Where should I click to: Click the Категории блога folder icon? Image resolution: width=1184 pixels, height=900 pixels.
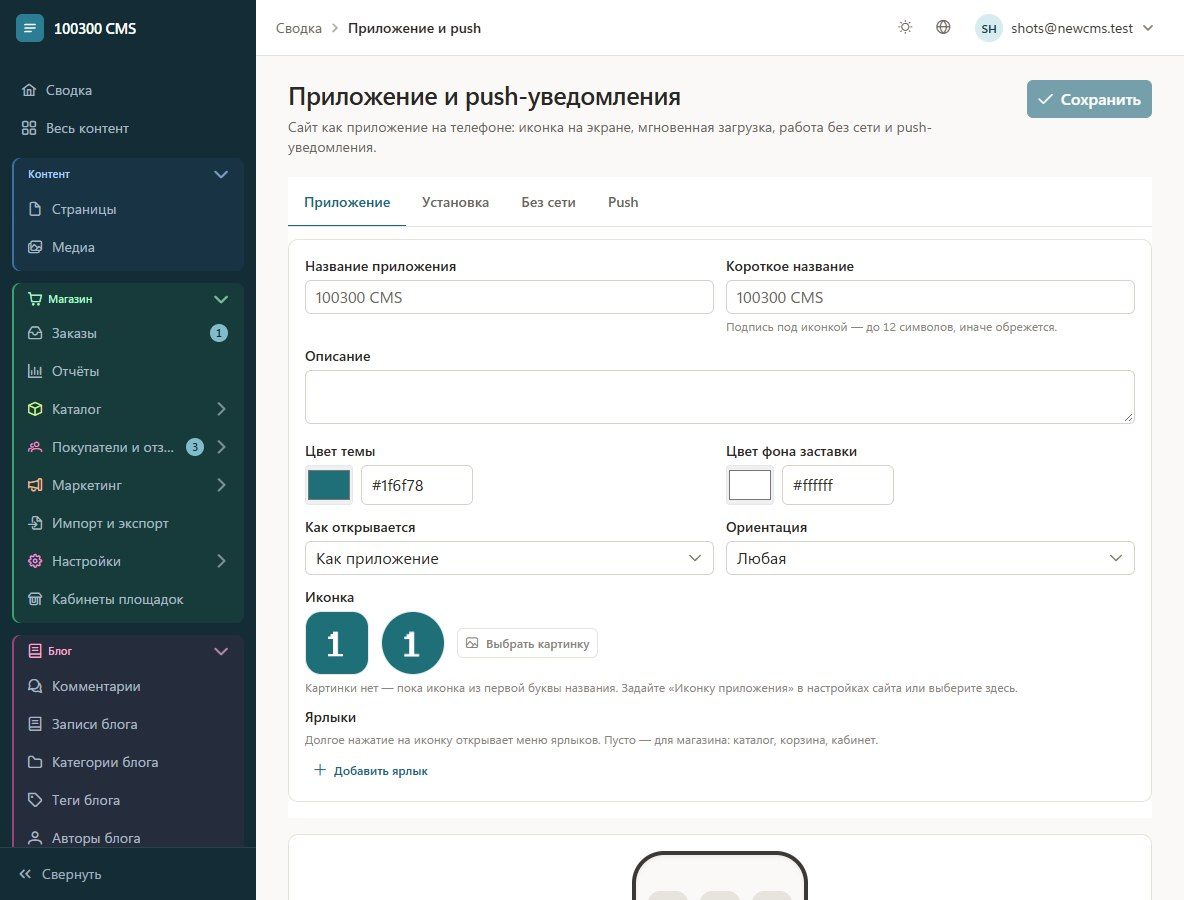(x=35, y=762)
